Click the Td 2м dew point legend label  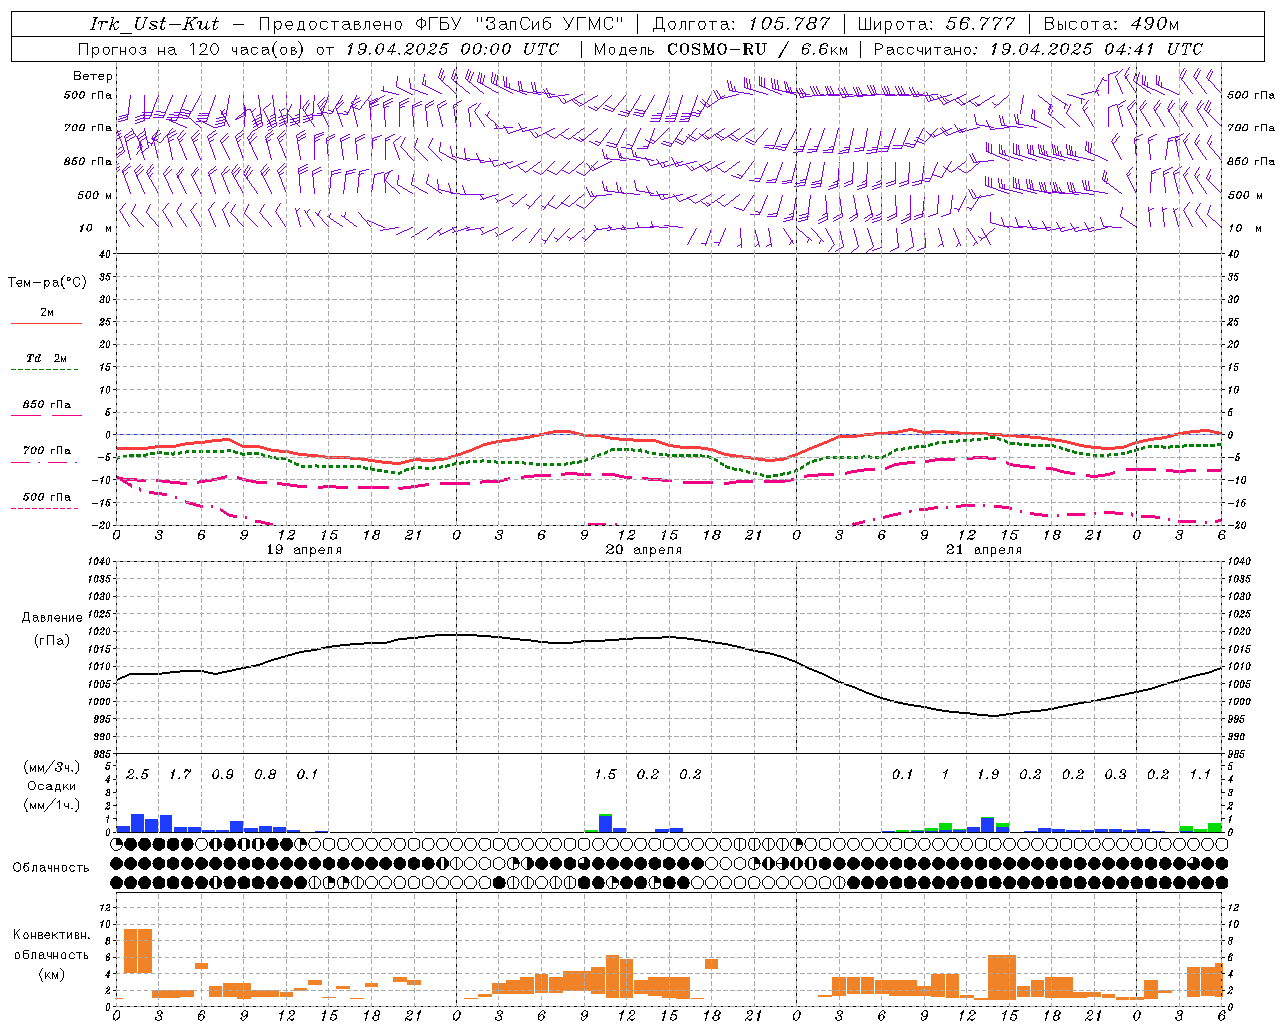pos(46,358)
